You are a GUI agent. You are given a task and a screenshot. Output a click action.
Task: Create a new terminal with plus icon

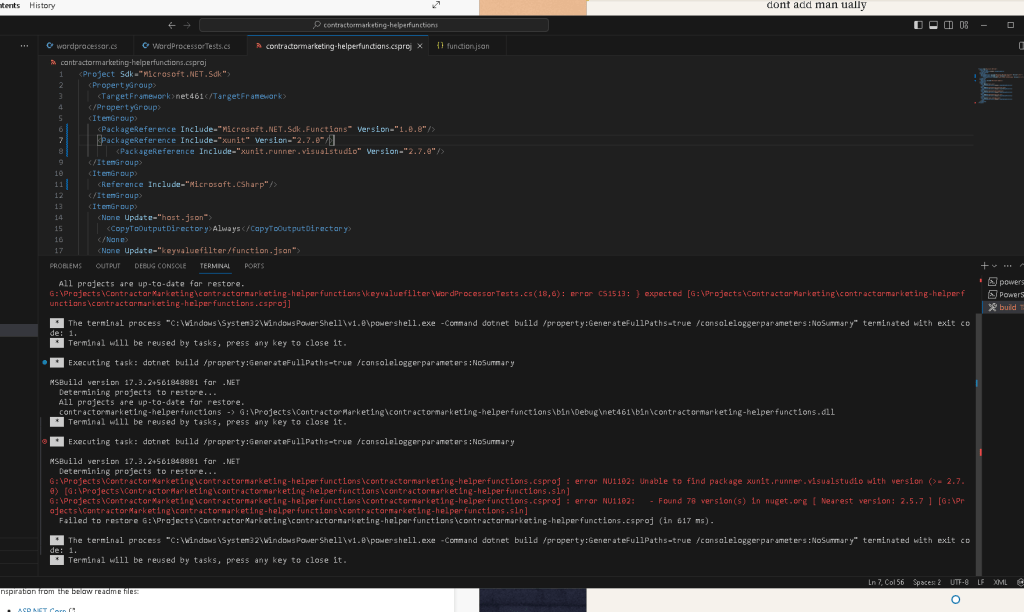[984, 265]
